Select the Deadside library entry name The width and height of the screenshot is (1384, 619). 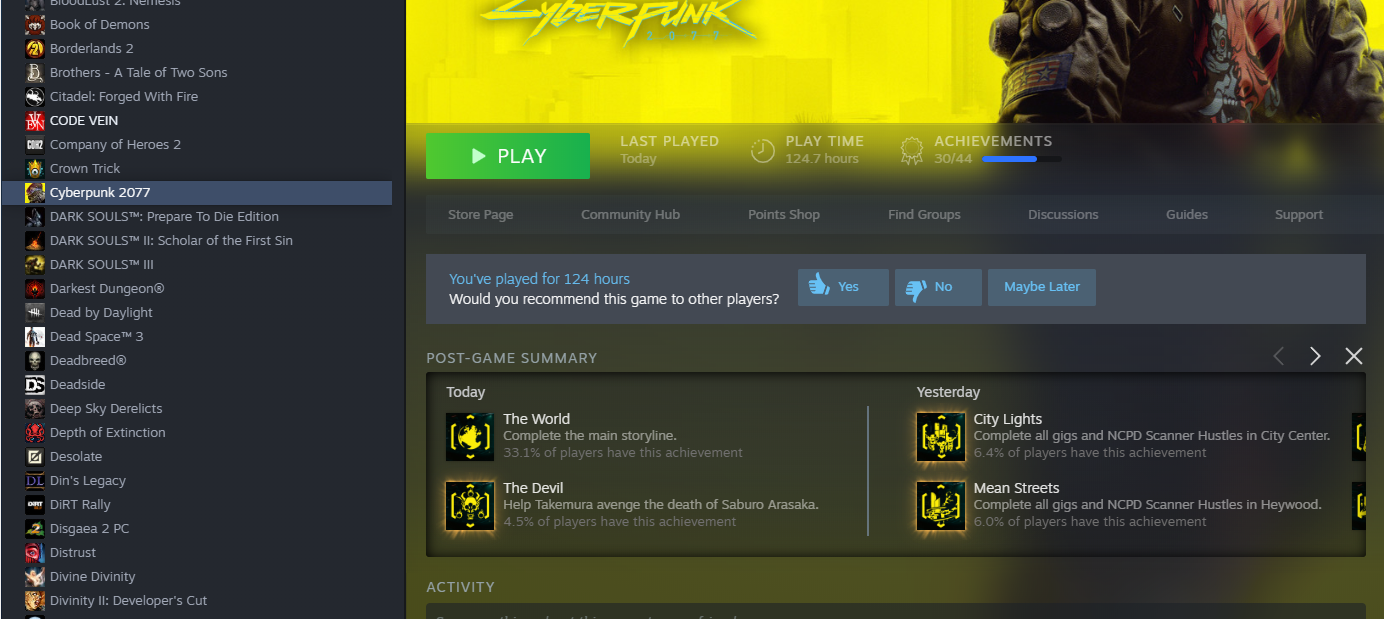click(78, 384)
